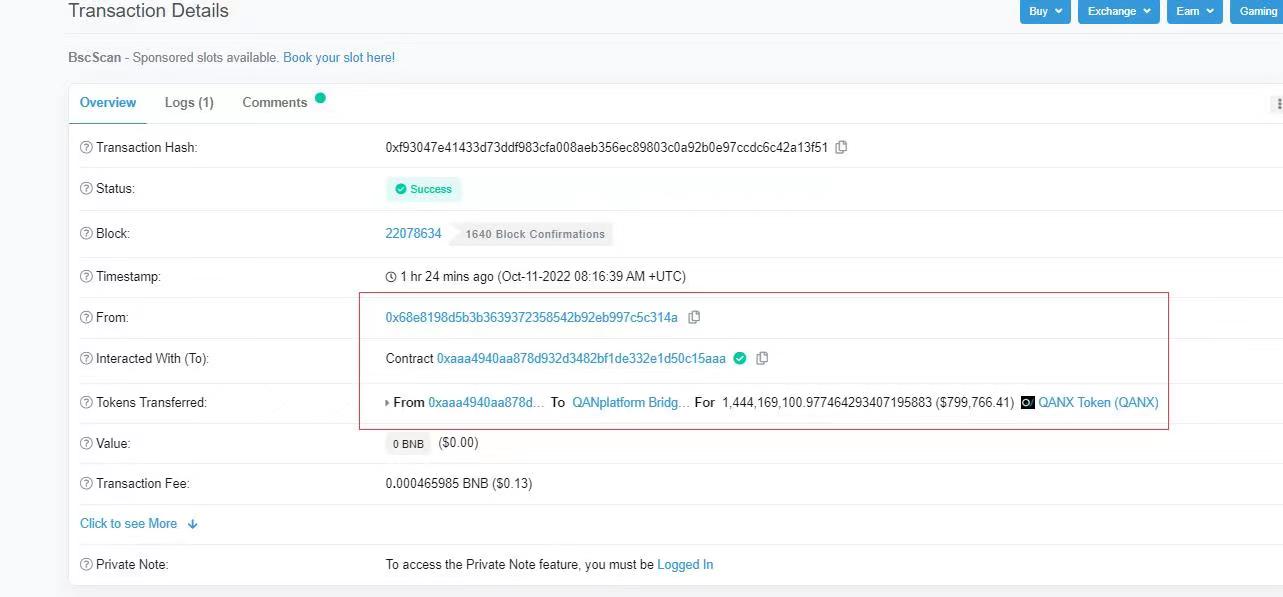Copy the transaction hash

click(x=841, y=147)
